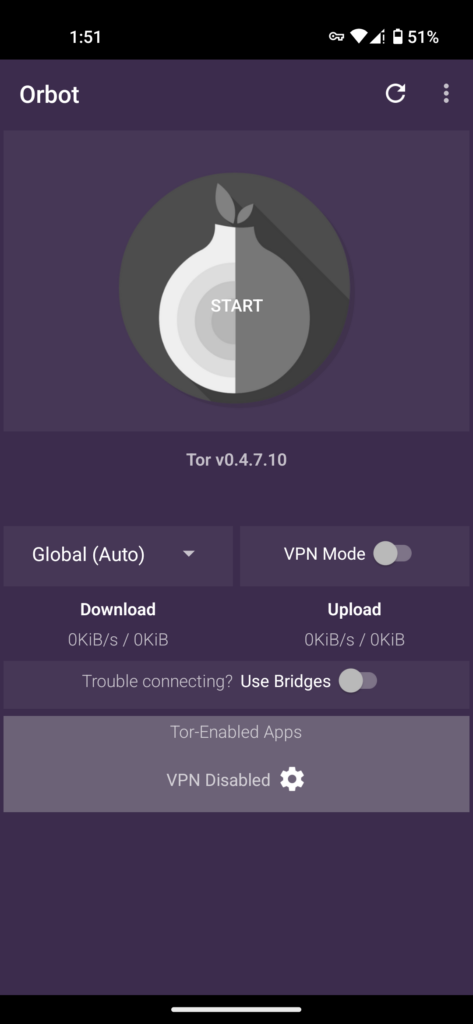Screen dimensions: 473x1024
Task: Tap the cellular signal status icon
Action: pyautogui.click(x=377, y=37)
